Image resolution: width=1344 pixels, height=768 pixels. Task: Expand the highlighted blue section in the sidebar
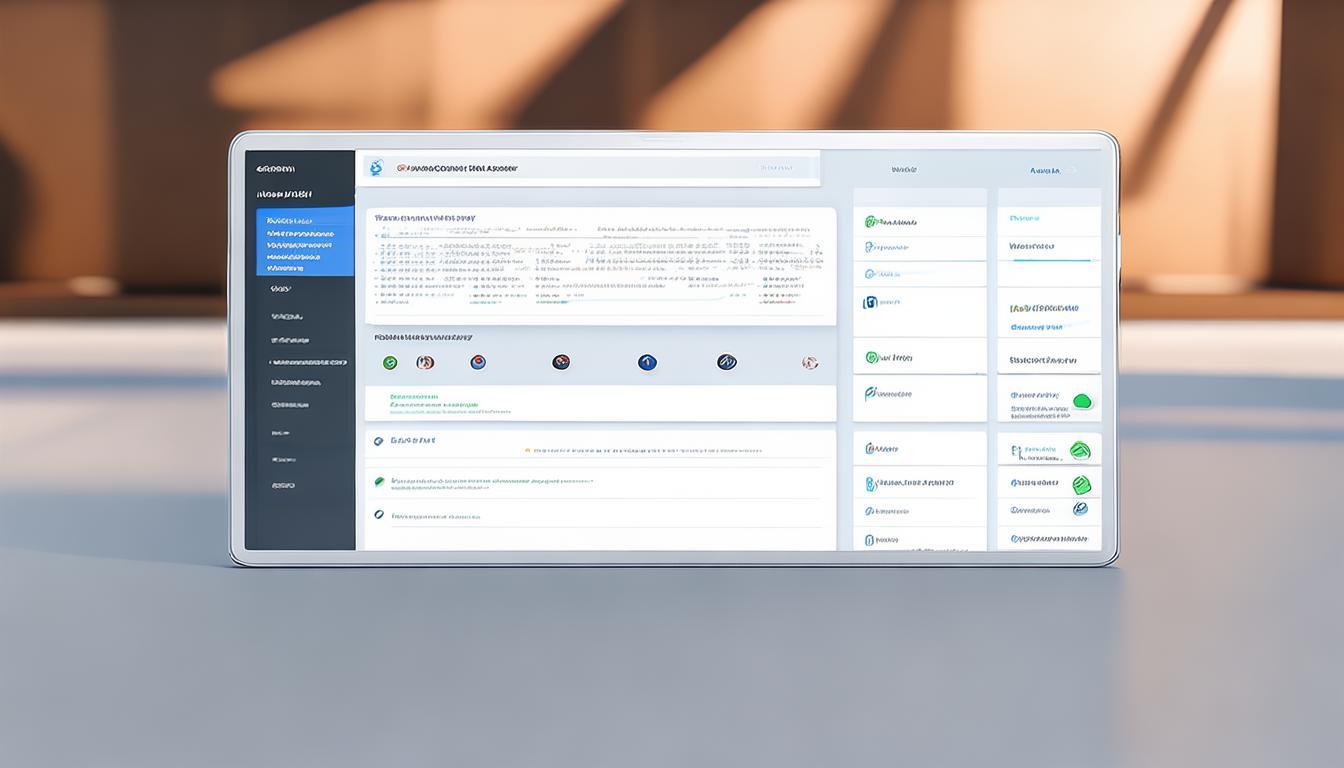(304, 241)
